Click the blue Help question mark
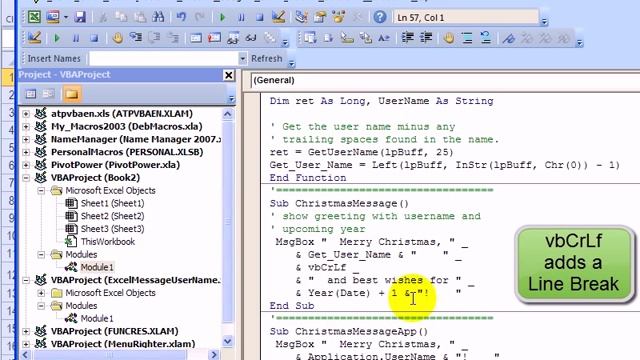The height and width of the screenshot is (360, 640). [380, 17]
